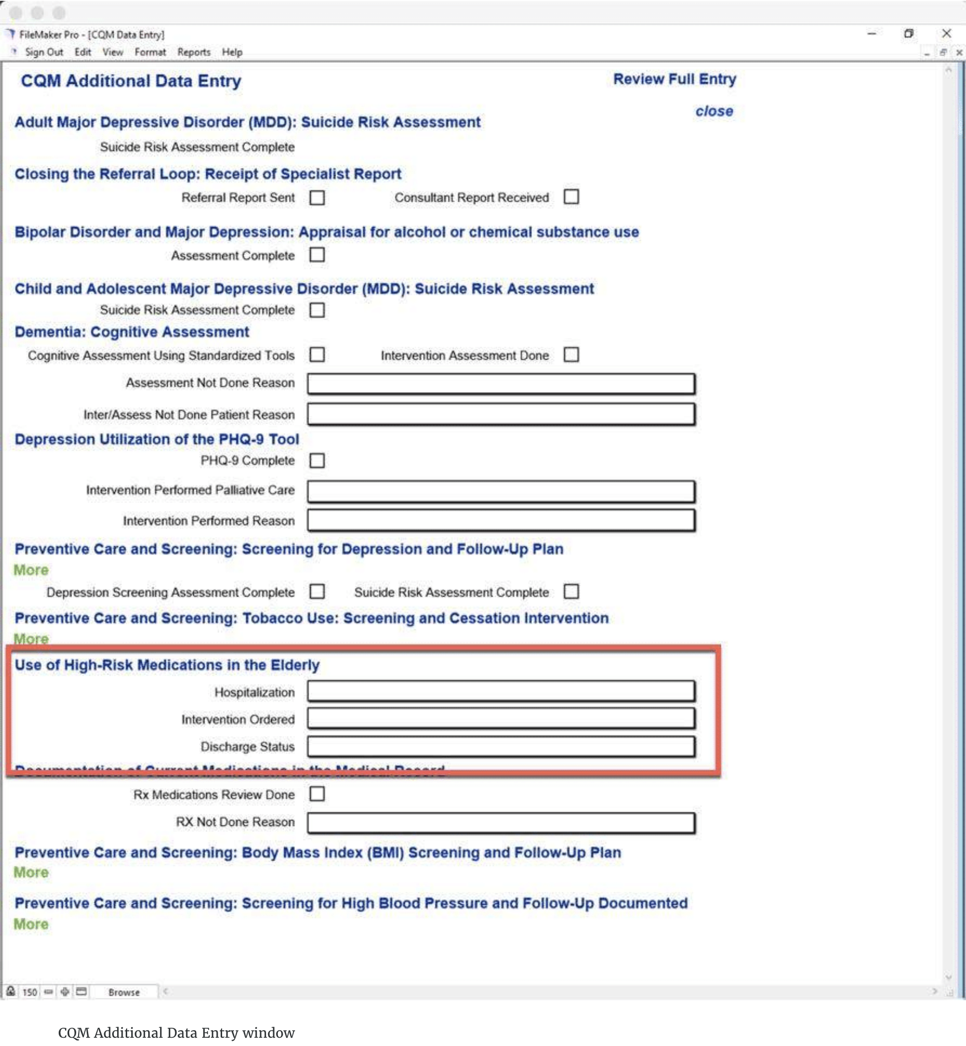Click into the Hospitalization input field
Viewport: 966px width, 1046px height.
[x=500, y=692]
